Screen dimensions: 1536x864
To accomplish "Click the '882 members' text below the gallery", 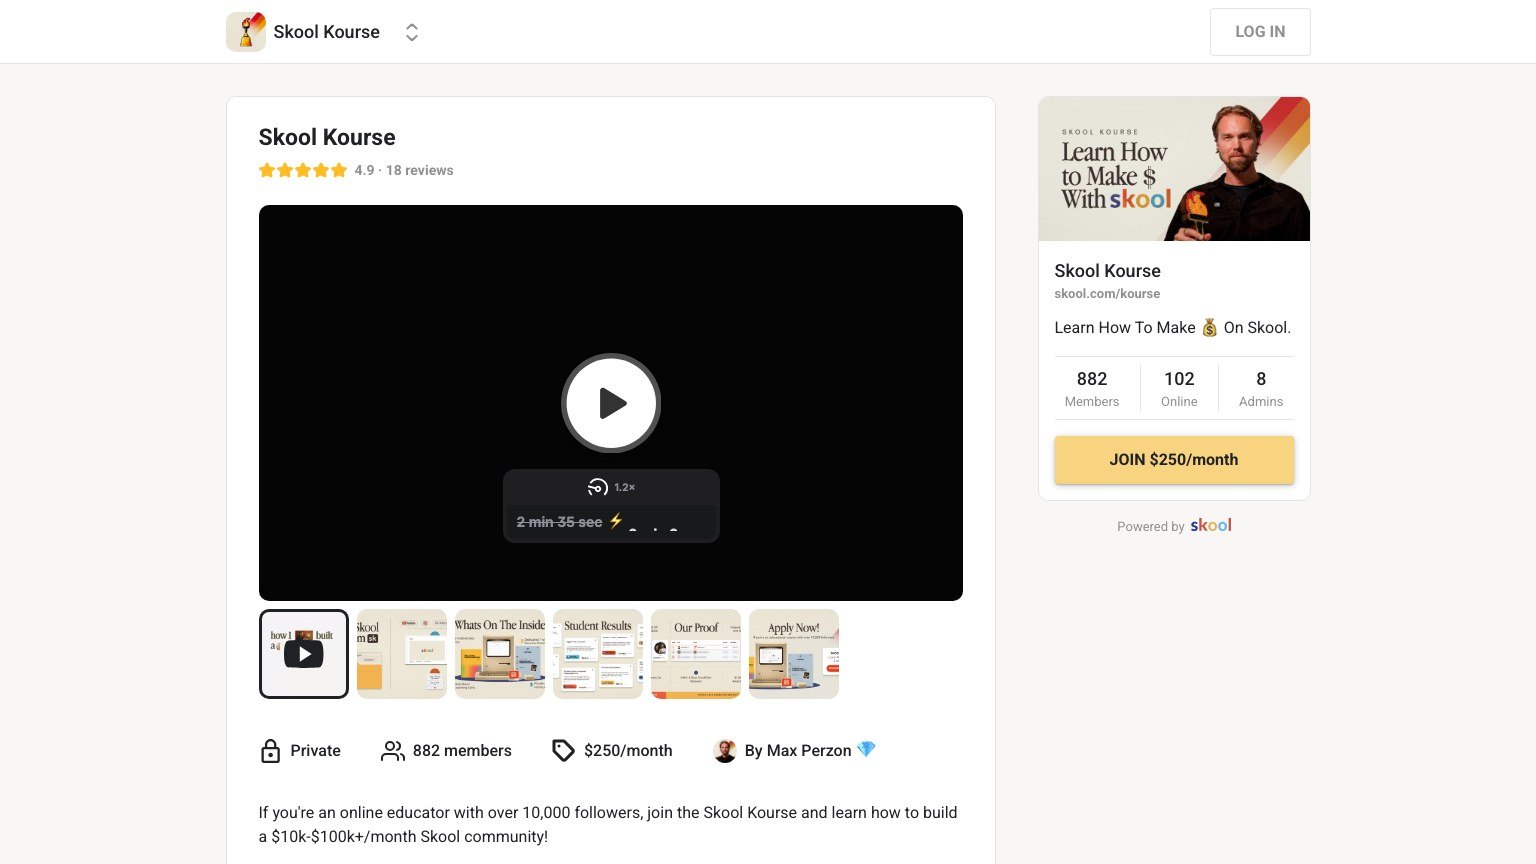I will pyautogui.click(x=462, y=751).
